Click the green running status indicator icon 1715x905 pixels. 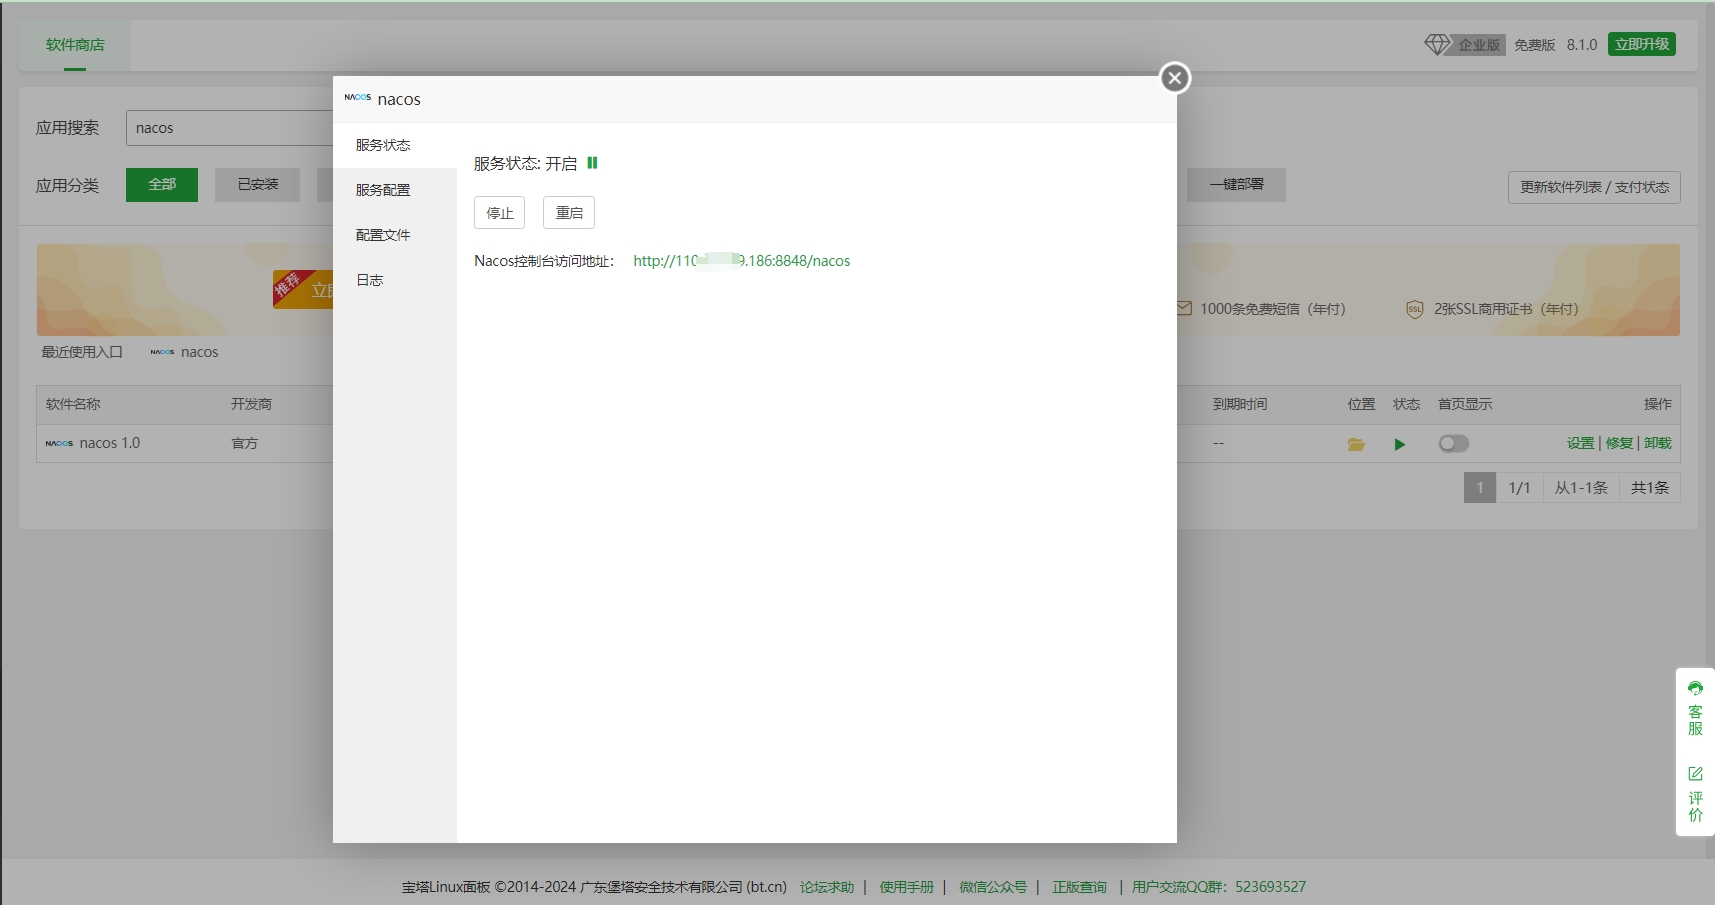(592, 163)
